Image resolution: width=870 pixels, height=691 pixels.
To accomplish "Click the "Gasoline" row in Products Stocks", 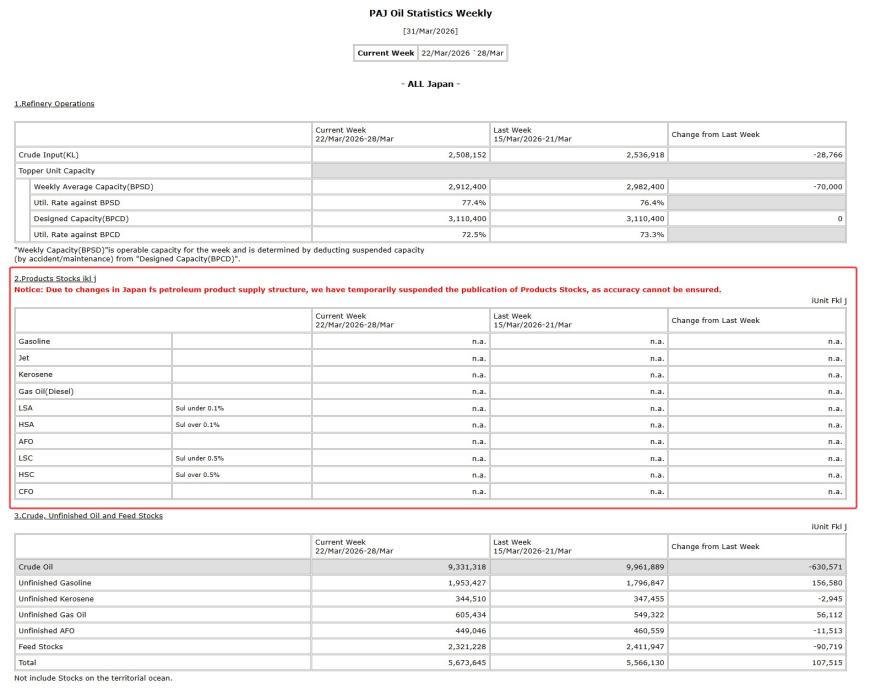I will click(34, 341).
